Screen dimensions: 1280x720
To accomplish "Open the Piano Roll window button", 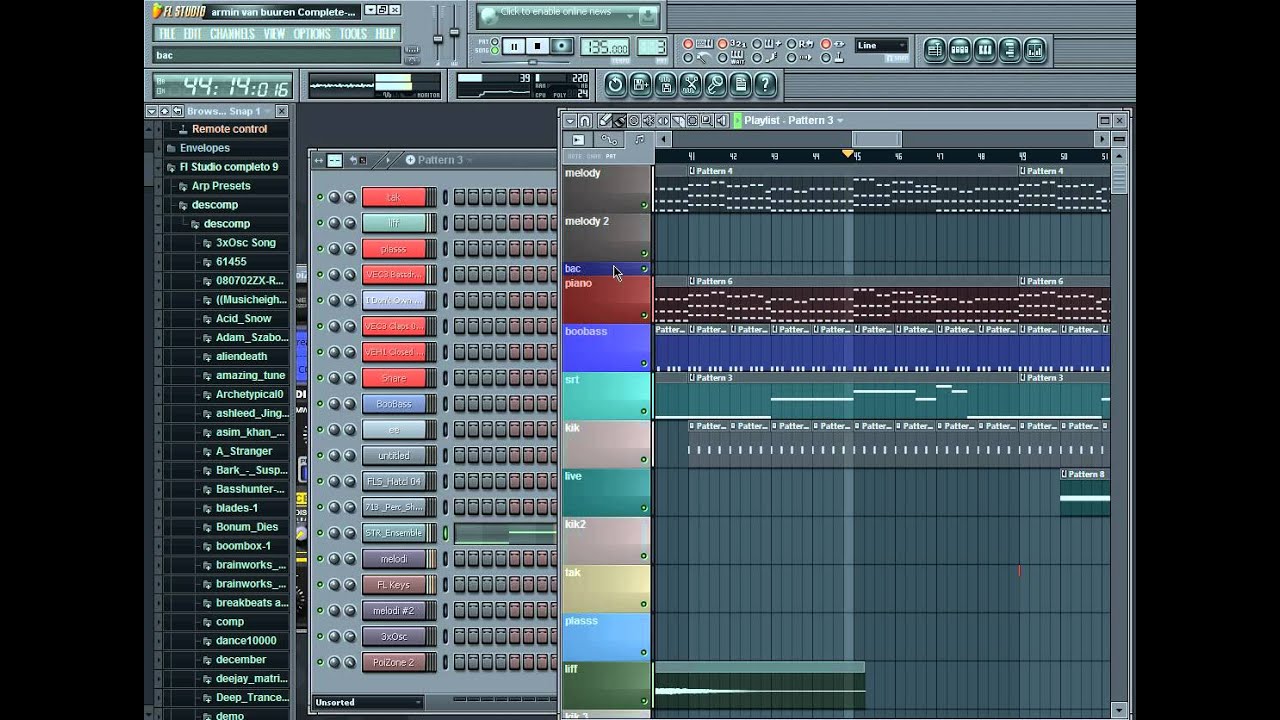I will pos(985,50).
